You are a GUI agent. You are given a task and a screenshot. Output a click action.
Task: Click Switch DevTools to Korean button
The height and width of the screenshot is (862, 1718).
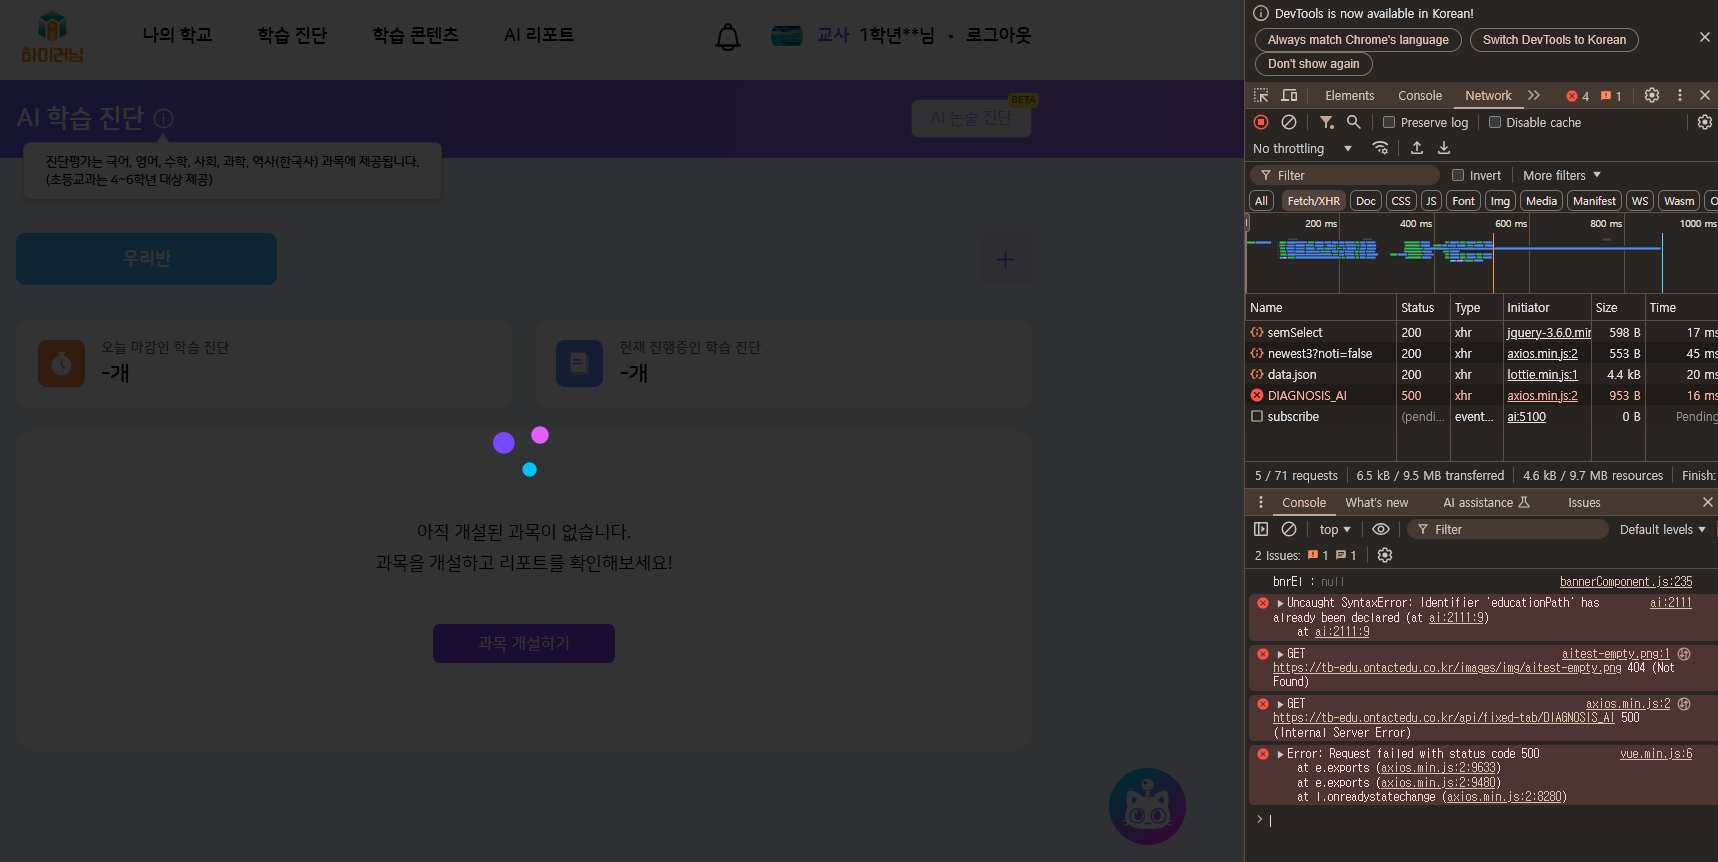pos(1553,40)
